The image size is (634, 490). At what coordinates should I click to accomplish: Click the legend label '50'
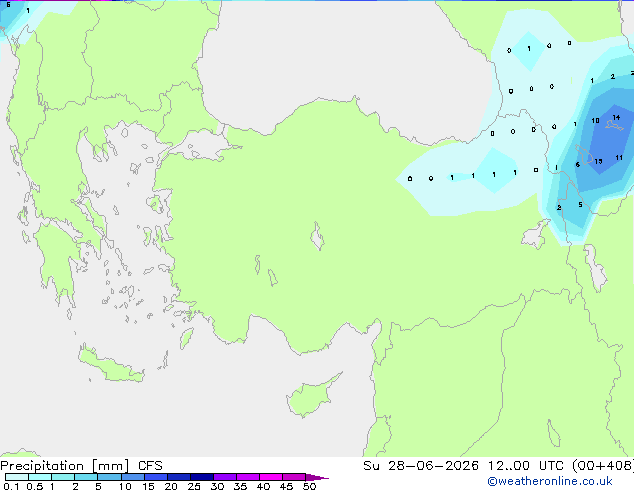[309, 486]
